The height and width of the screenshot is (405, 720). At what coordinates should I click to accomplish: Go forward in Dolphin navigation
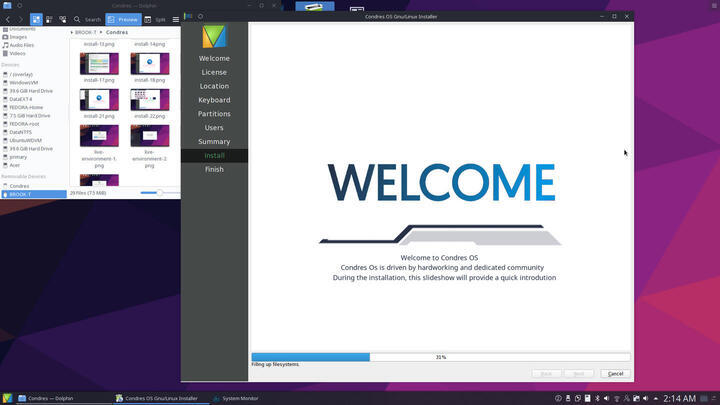20,19
